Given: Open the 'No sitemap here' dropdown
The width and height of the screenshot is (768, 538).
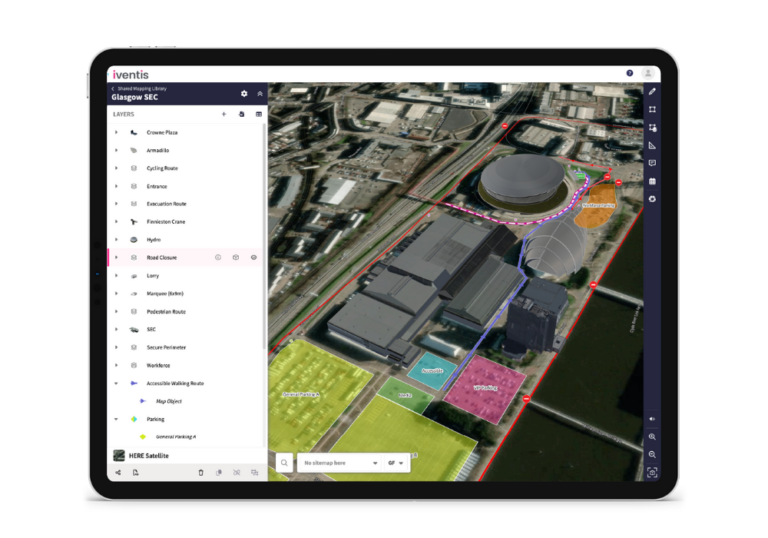Looking at the screenshot, I should 340,463.
